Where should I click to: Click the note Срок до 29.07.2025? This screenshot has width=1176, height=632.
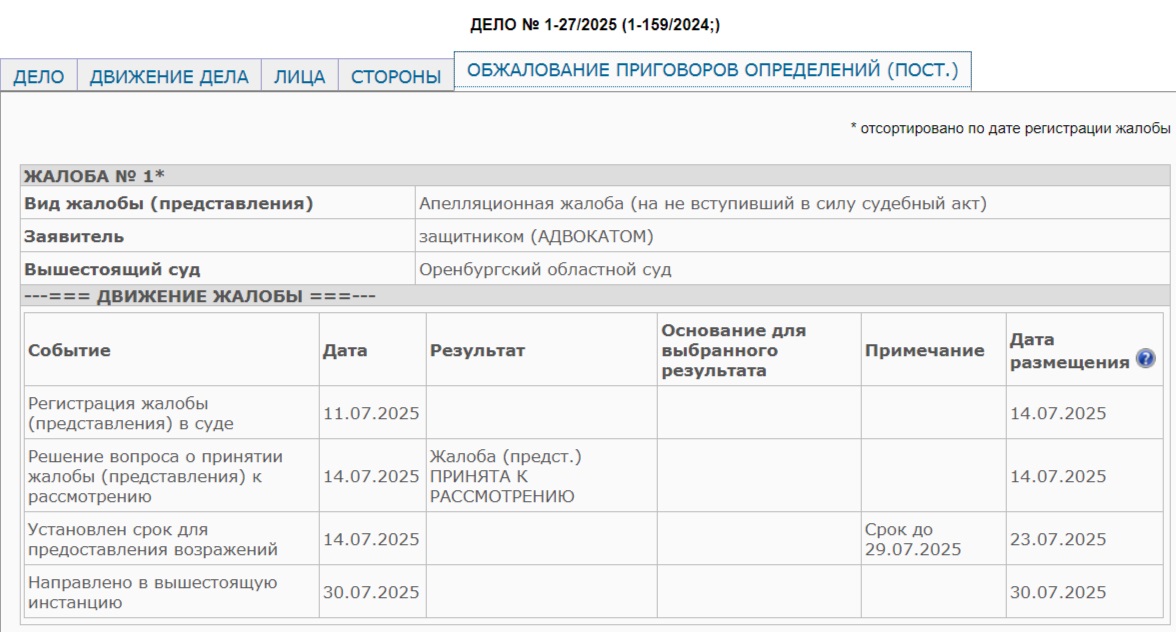pos(912,539)
